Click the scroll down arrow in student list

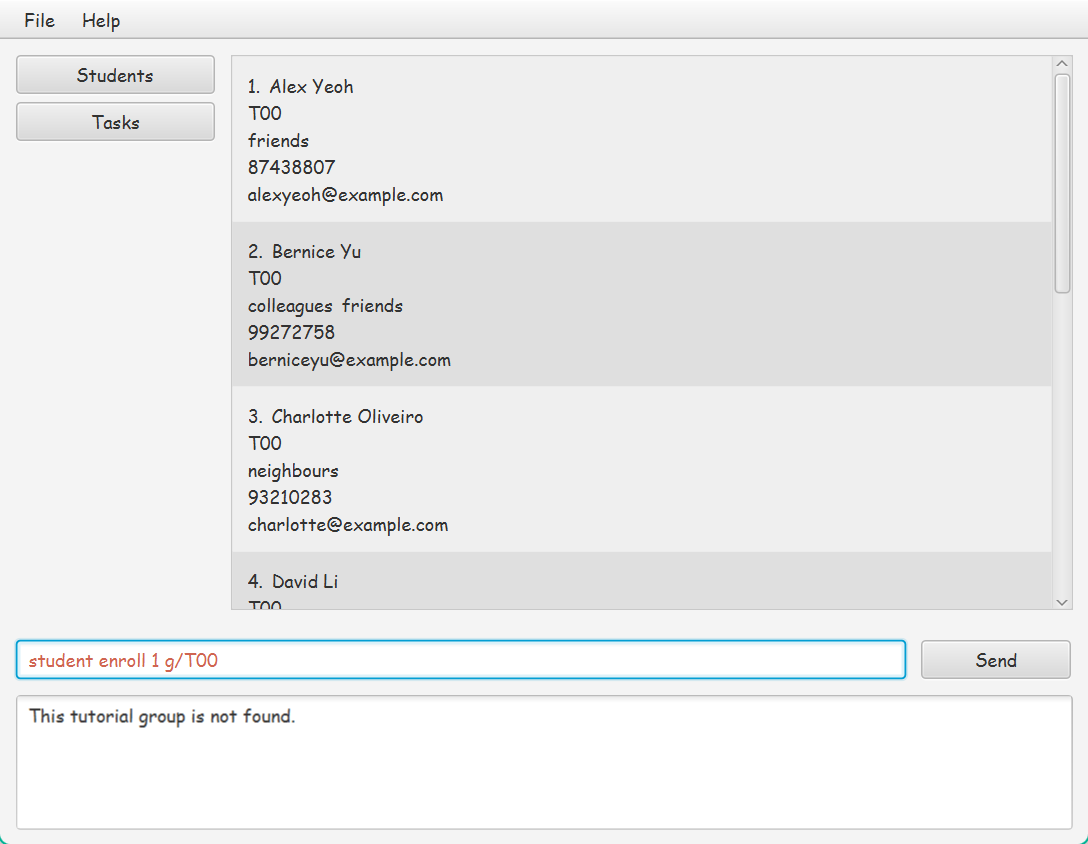pyautogui.click(x=1062, y=602)
